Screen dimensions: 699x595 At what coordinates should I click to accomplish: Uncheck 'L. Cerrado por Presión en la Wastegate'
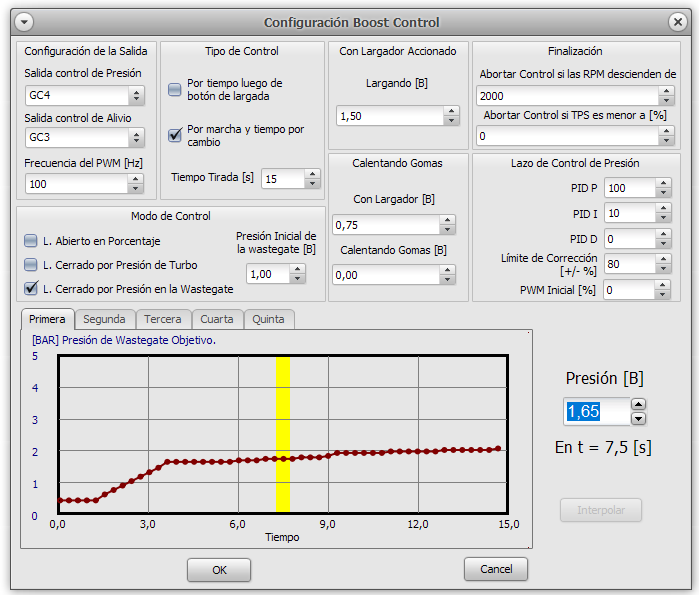click(31, 288)
